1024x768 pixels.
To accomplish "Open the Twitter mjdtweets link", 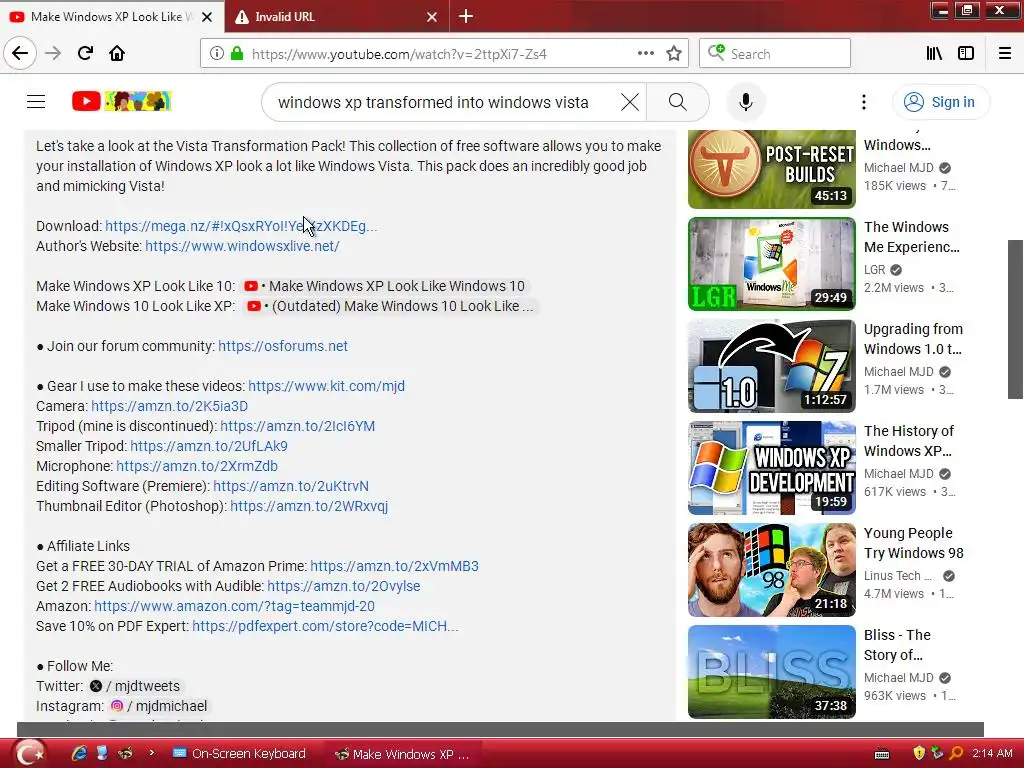I will pos(135,686).
